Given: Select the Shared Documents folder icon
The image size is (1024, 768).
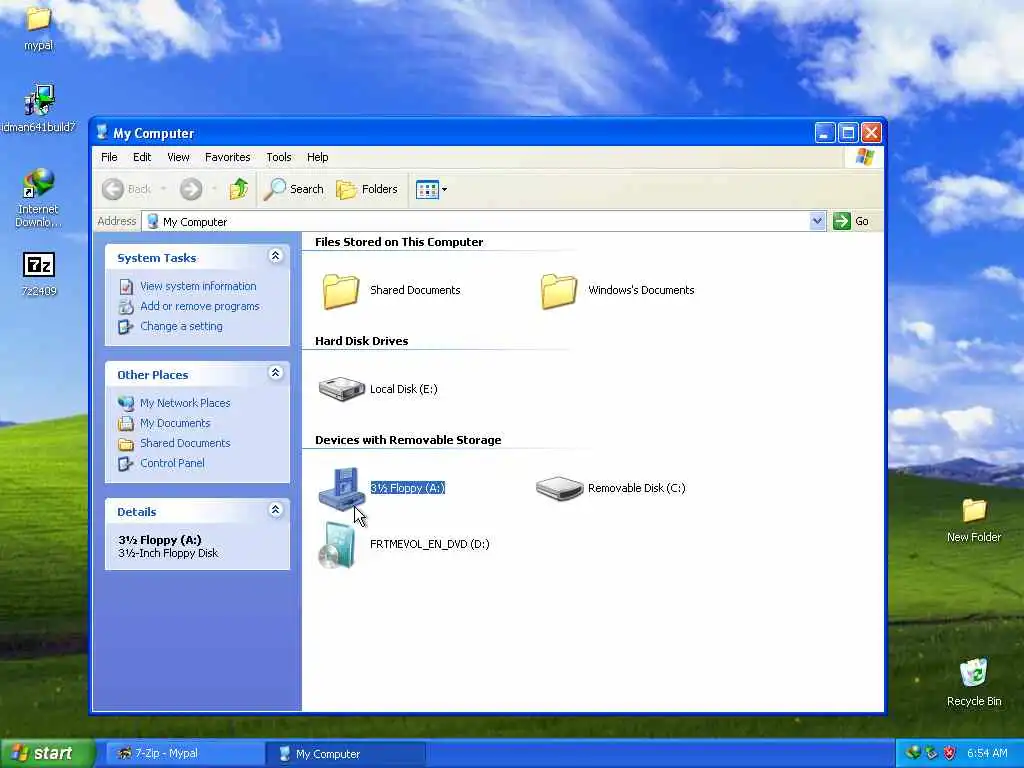Looking at the screenshot, I should click(x=341, y=290).
